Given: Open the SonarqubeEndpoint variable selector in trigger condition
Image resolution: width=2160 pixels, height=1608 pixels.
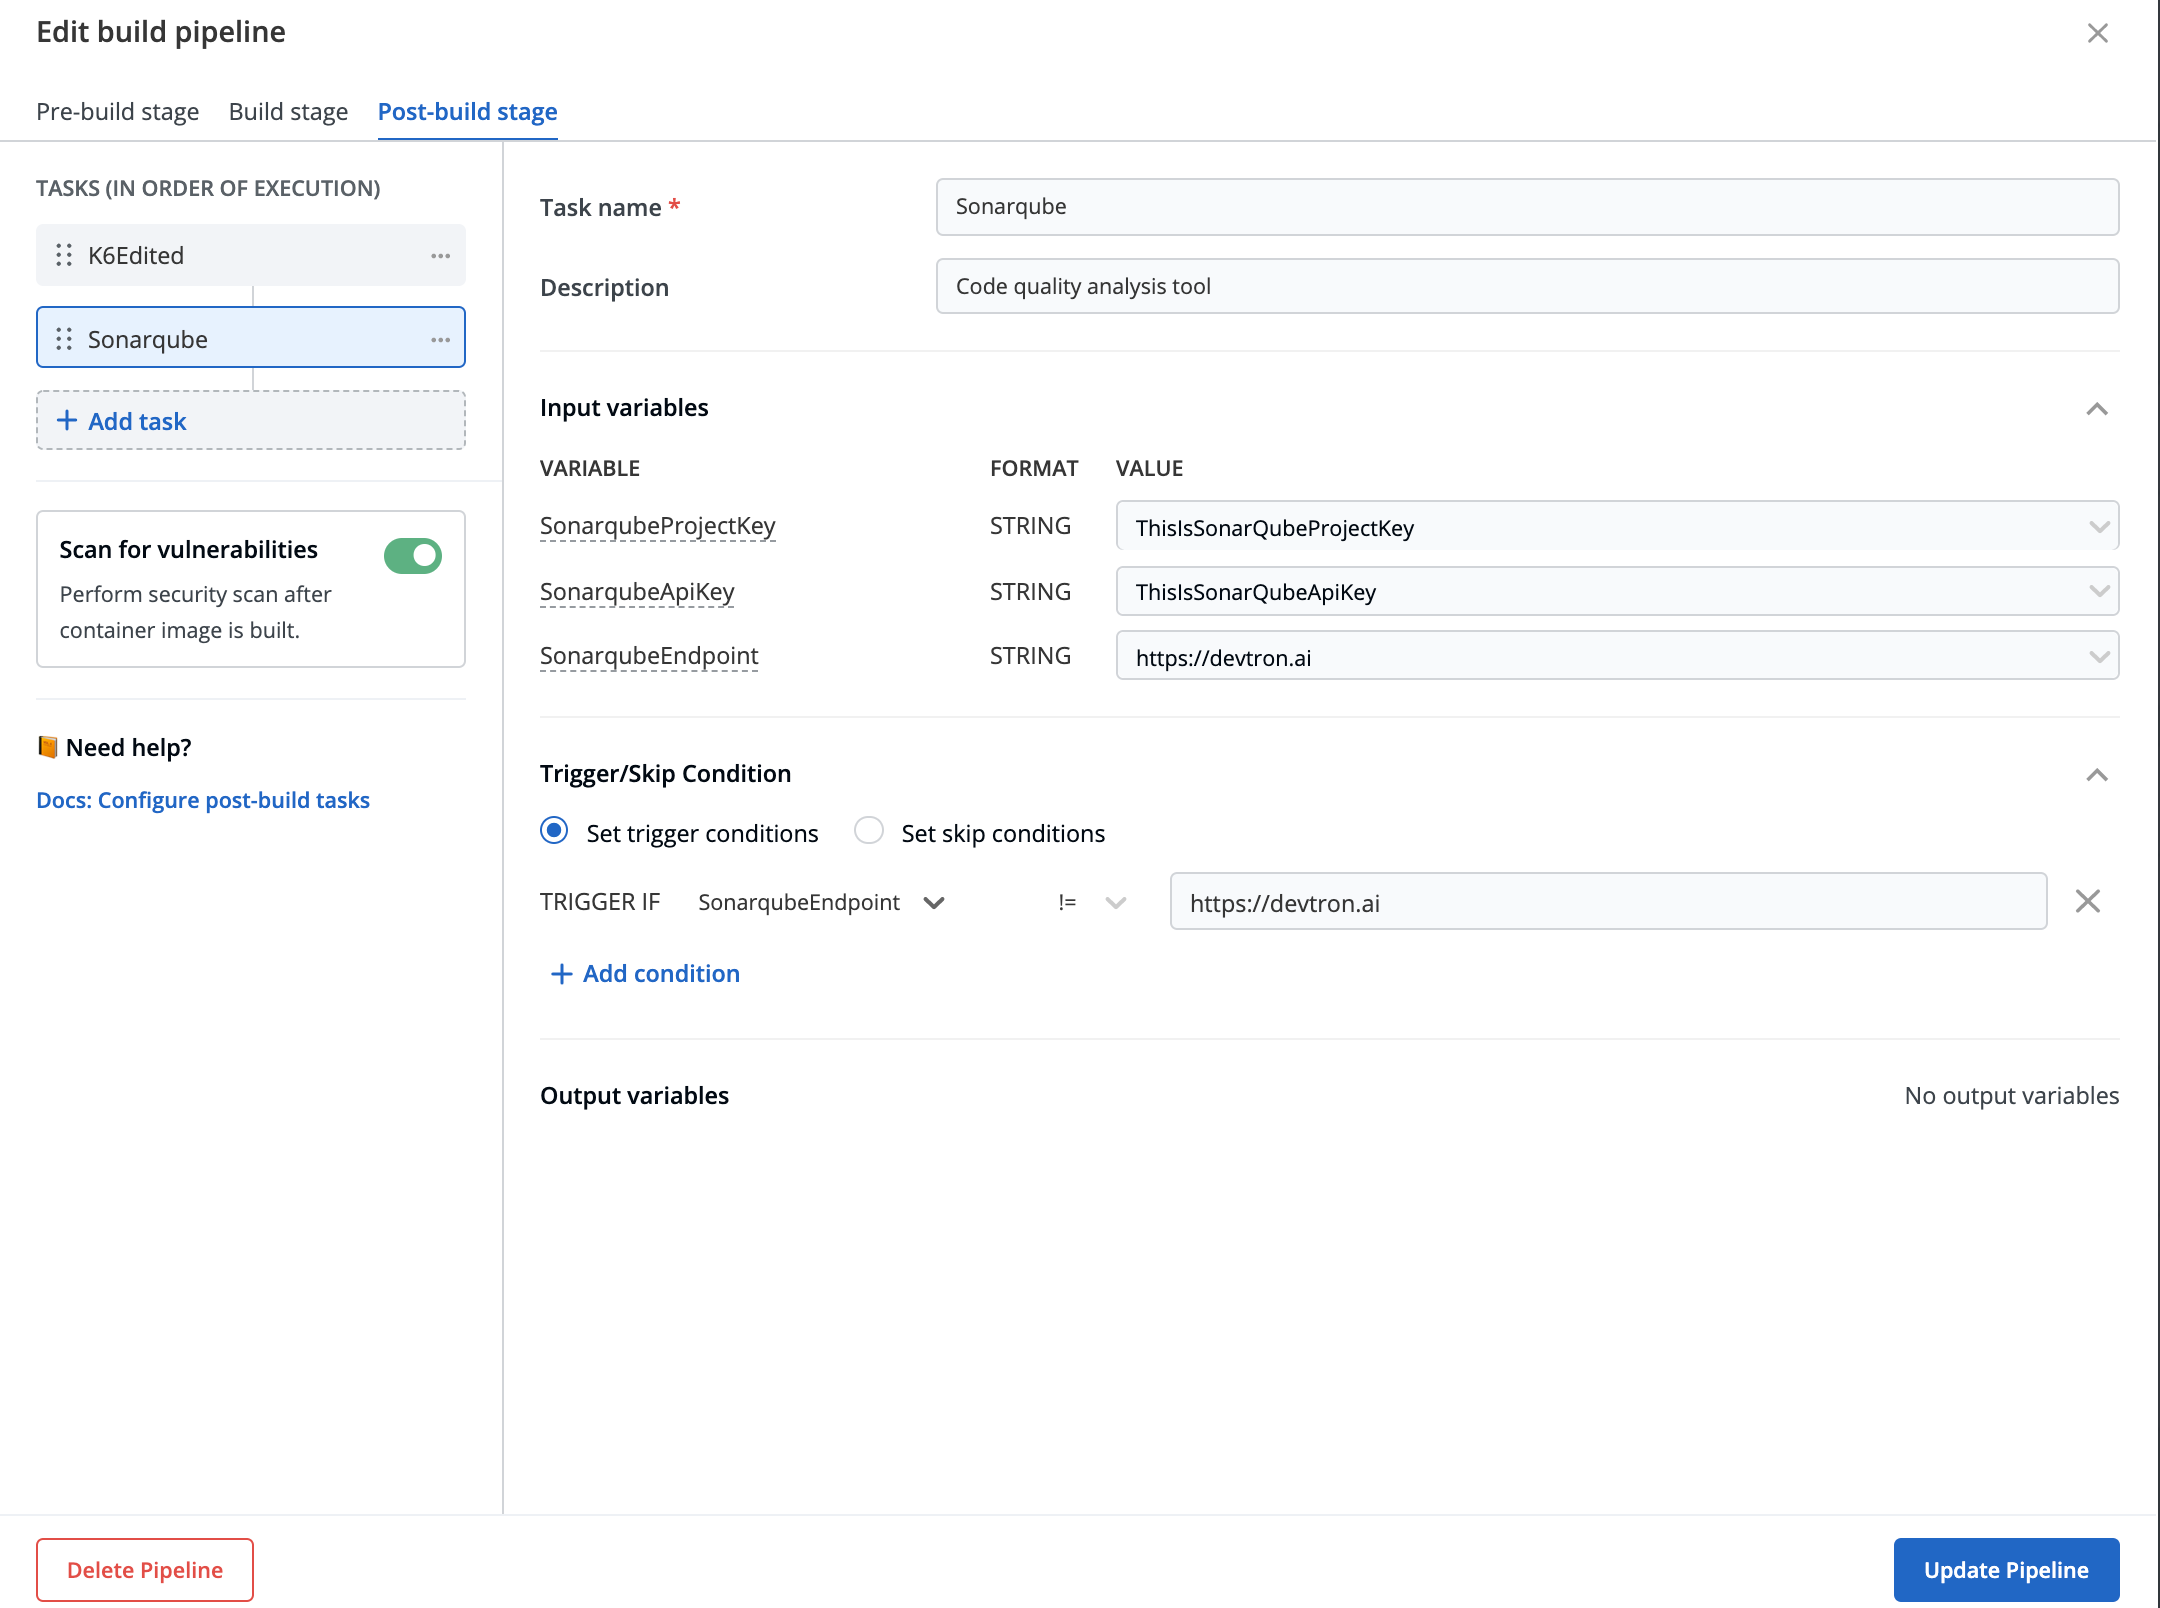Looking at the screenshot, I should [x=934, y=901].
